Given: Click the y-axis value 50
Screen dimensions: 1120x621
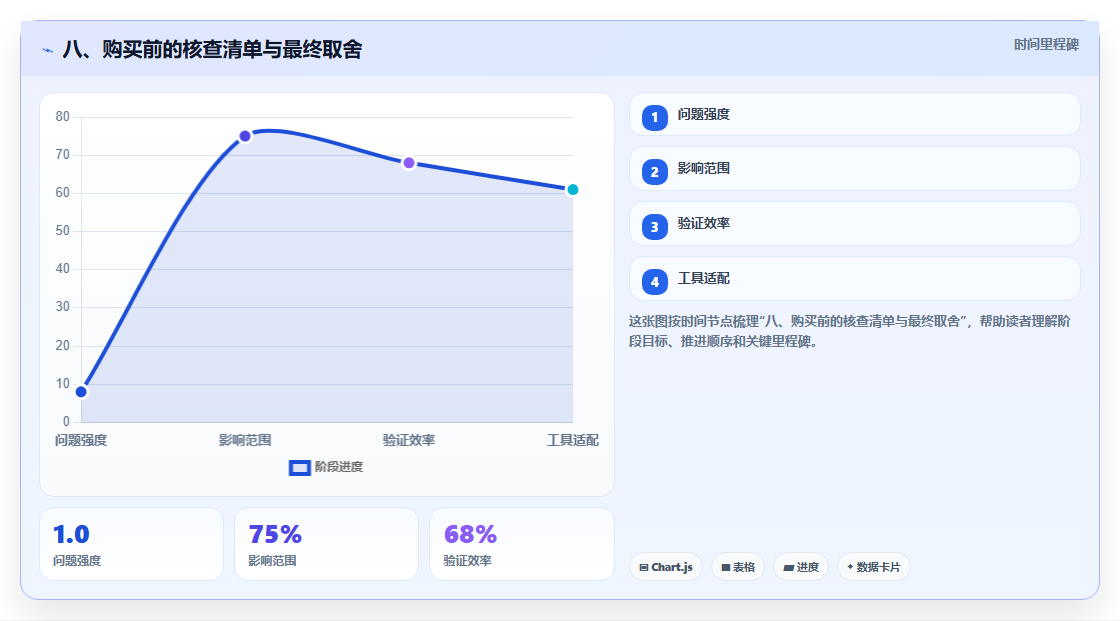Looking at the screenshot, I should (63, 231).
